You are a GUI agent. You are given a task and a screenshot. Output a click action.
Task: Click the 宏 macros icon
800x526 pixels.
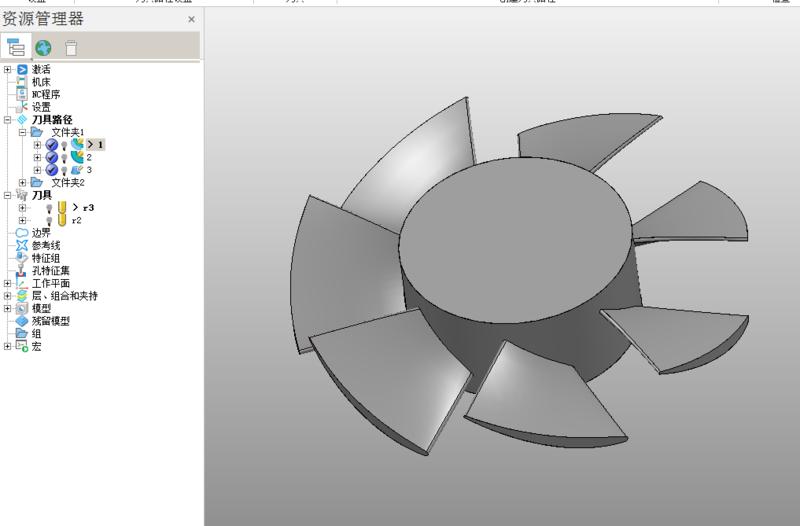coord(22,346)
